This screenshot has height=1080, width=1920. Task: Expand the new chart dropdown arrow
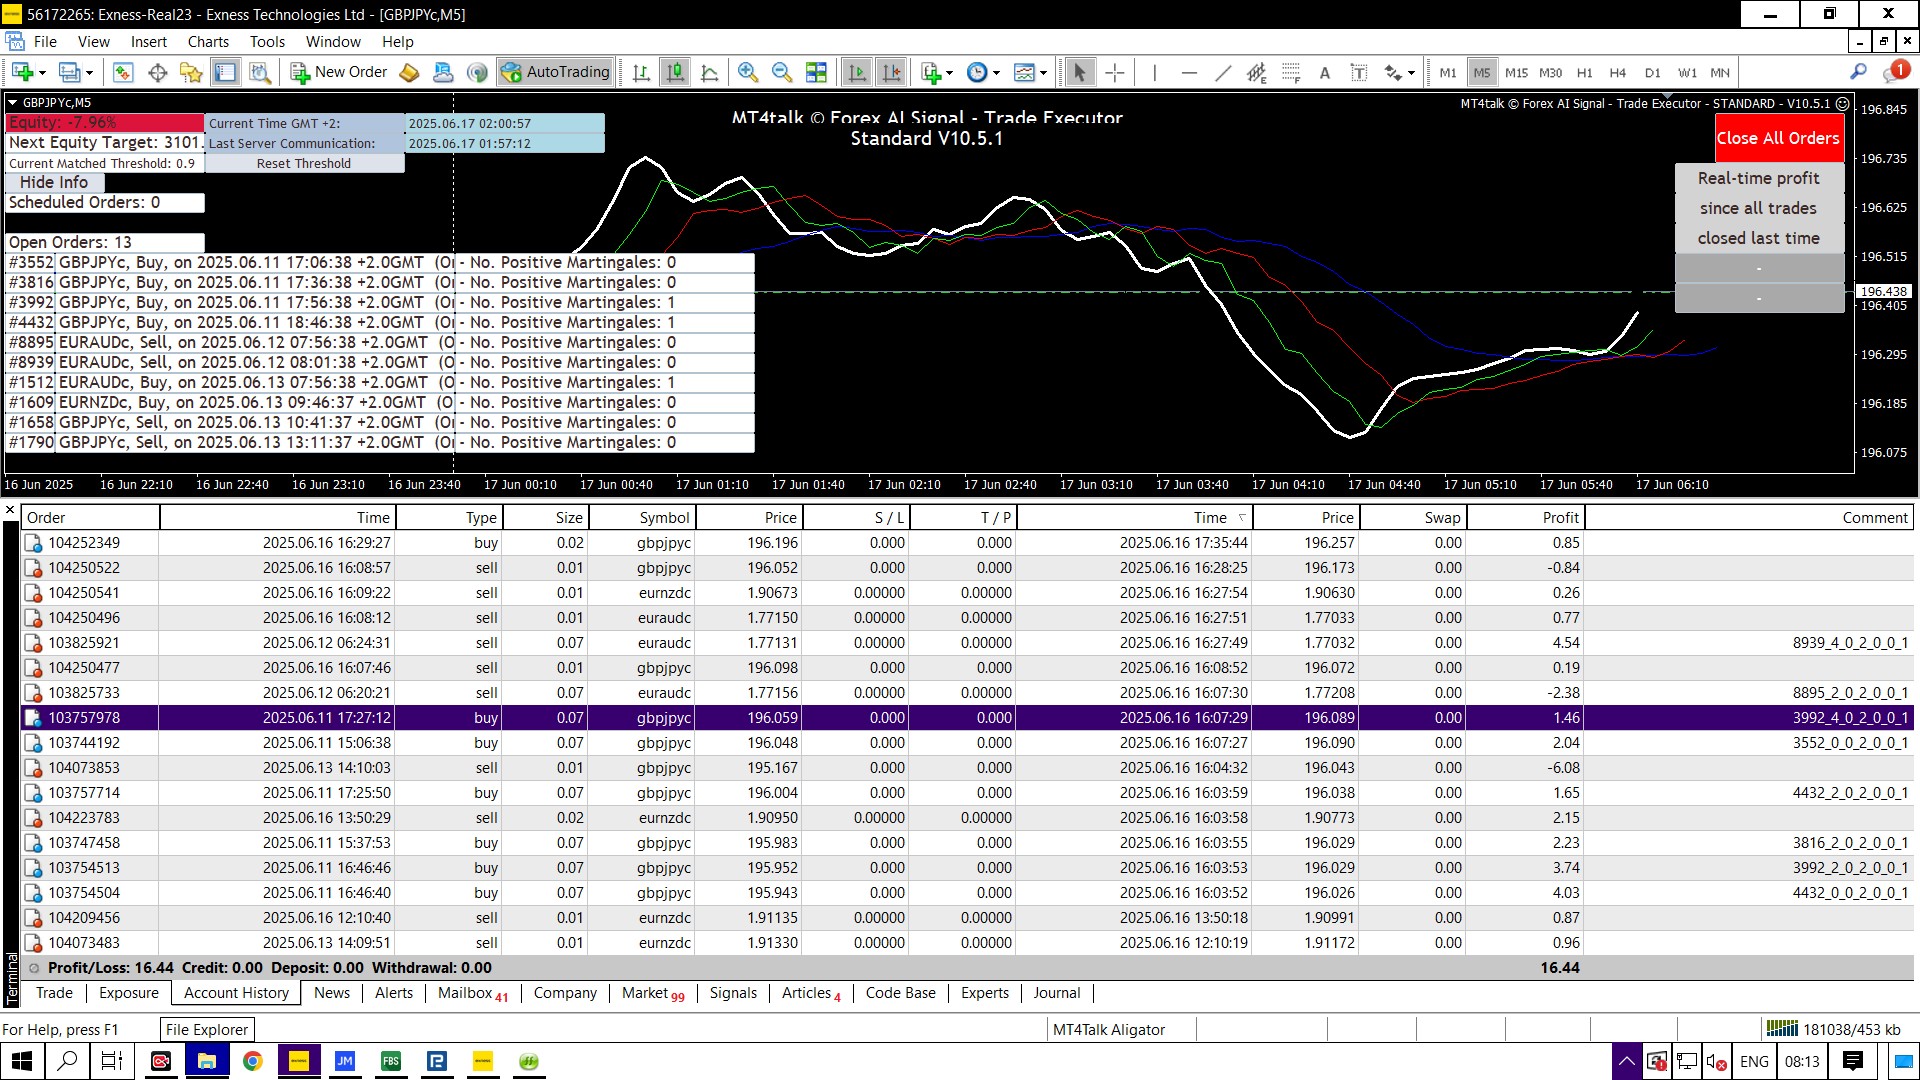(42, 72)
